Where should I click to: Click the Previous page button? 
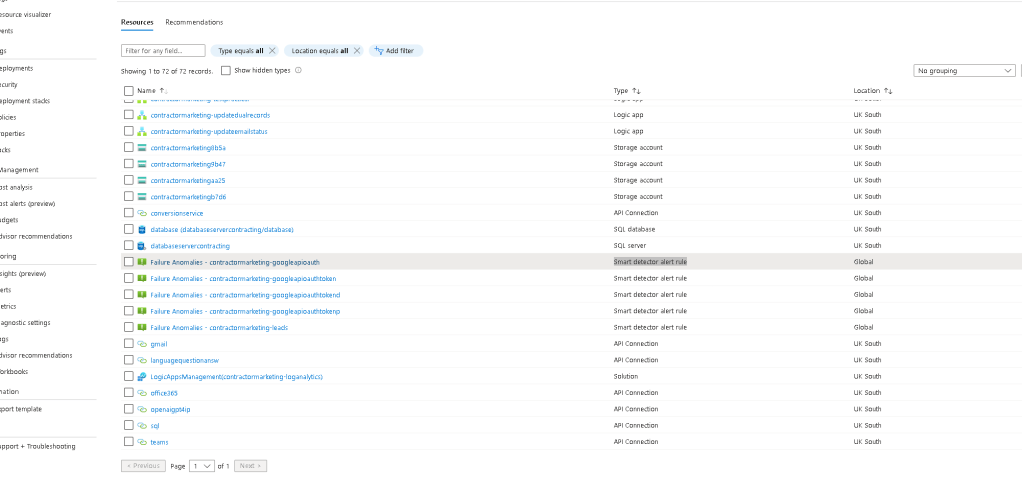click(143, 466)
